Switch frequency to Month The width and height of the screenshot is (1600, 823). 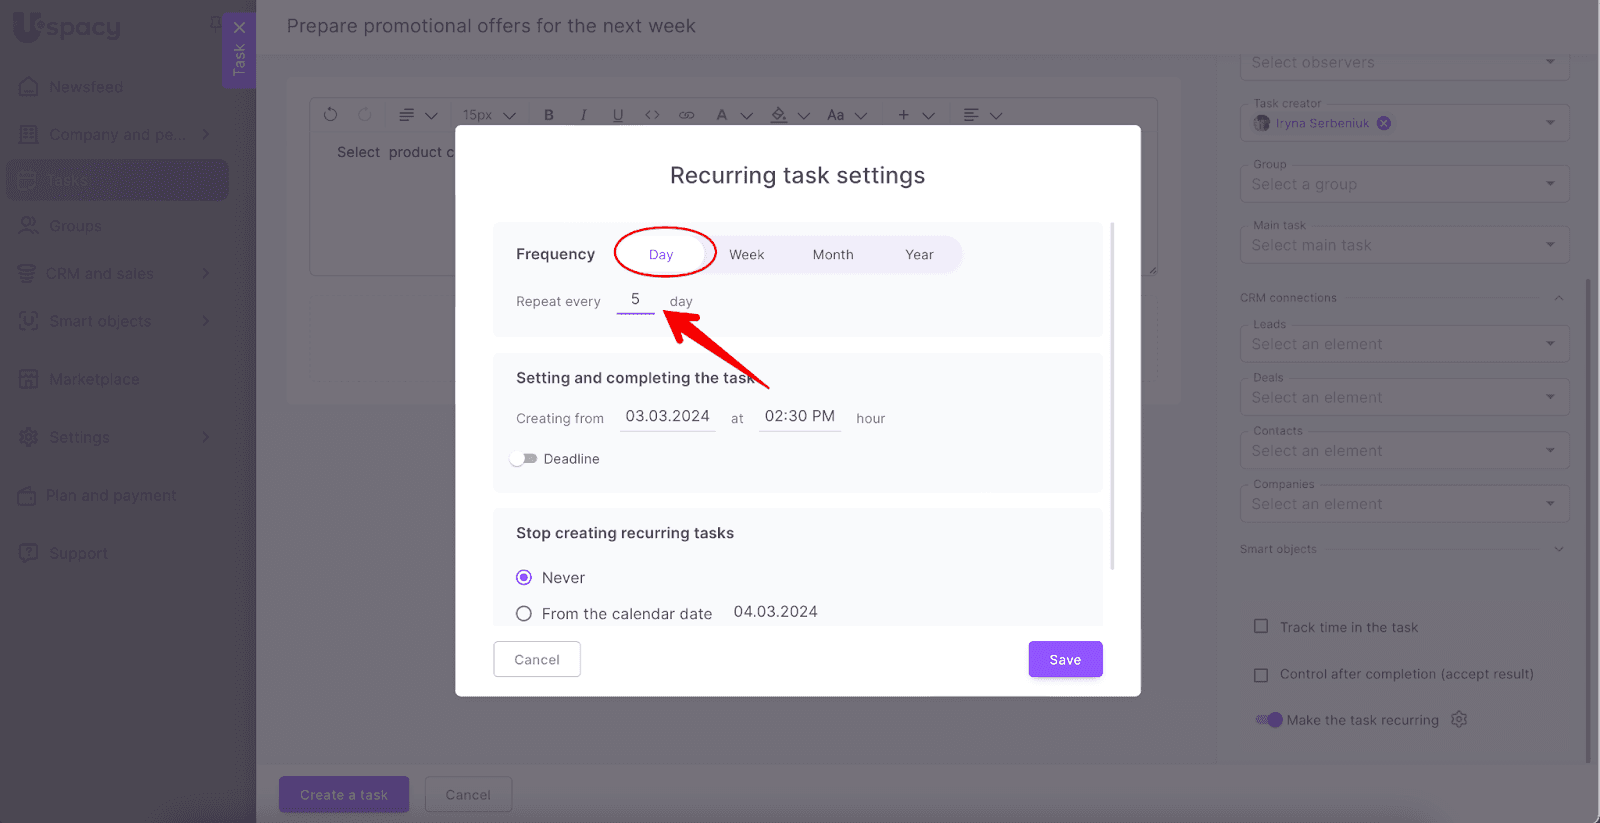832,255
